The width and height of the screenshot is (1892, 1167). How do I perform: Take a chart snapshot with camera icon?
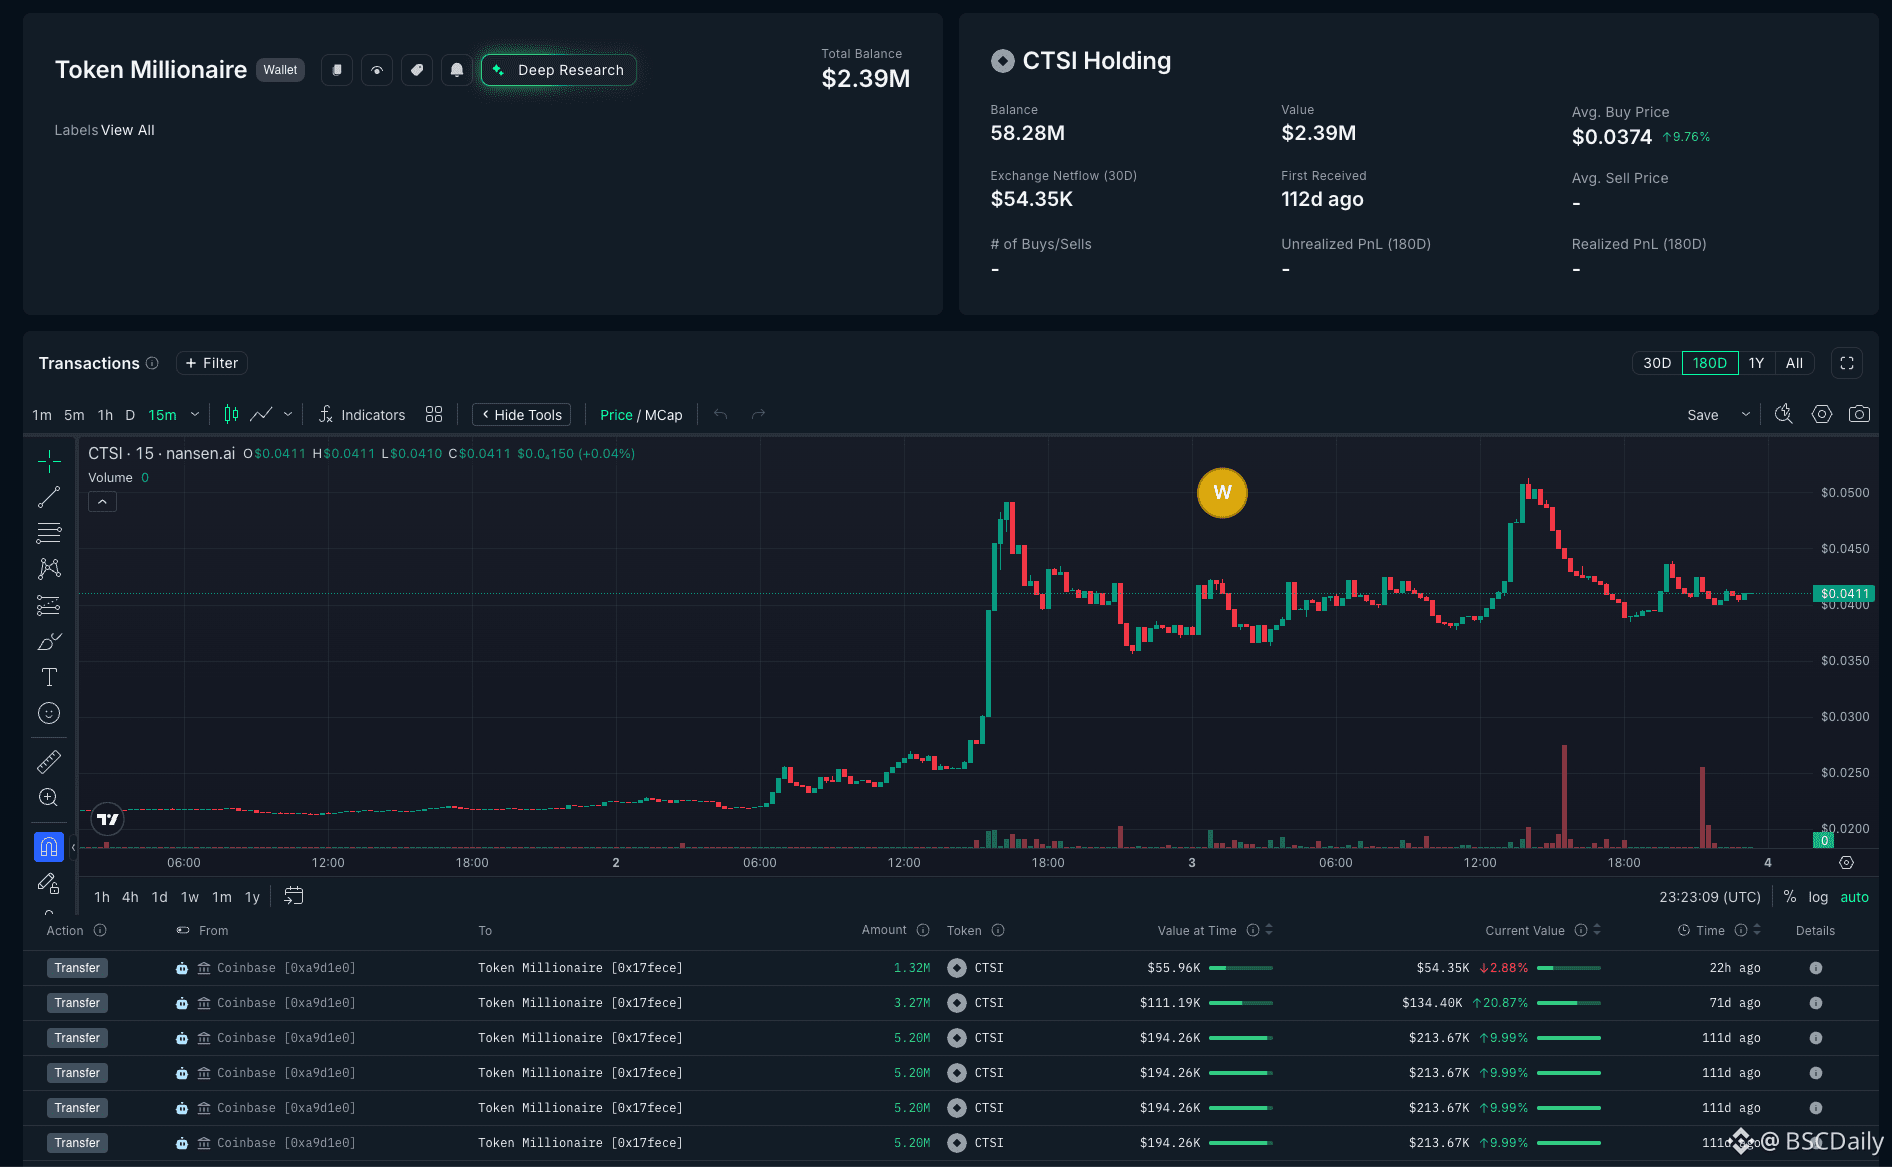pyautogui.click(x=1859, y=414)
